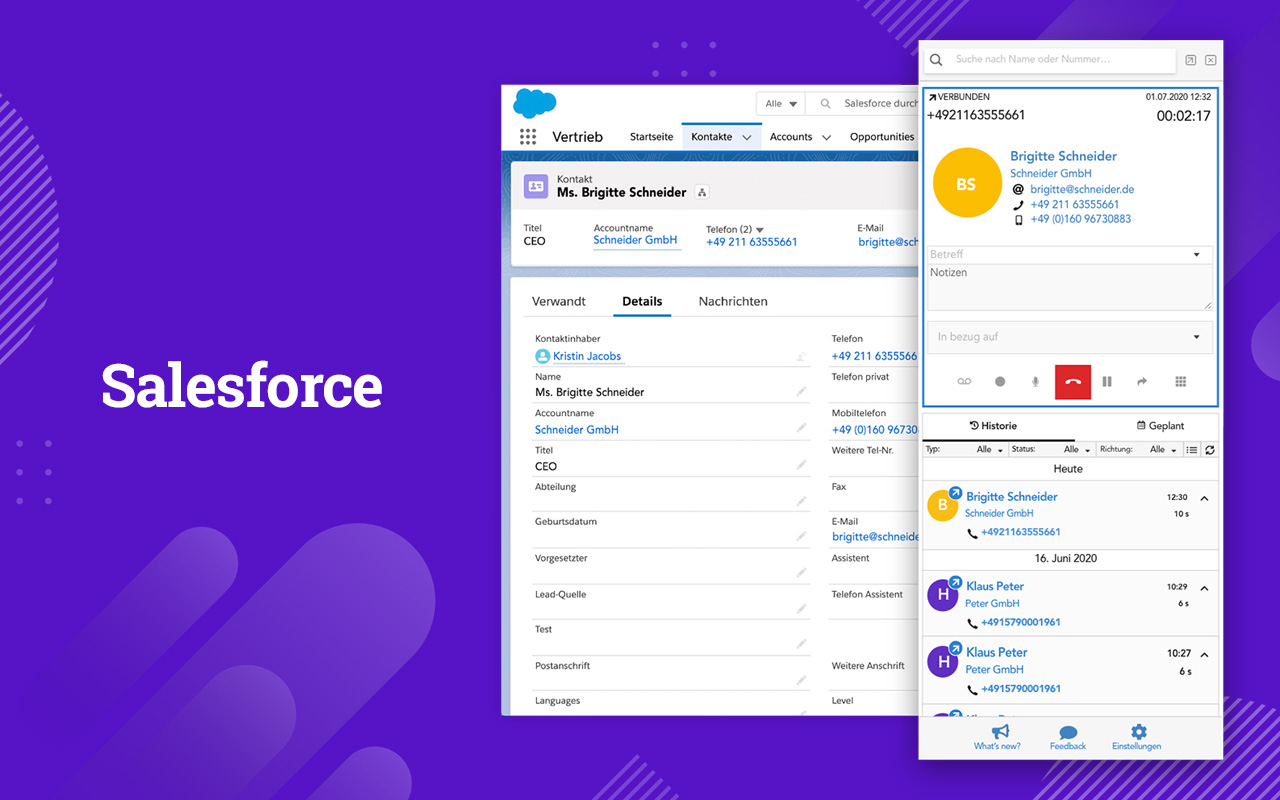
Task: Edit the Abteilung field pencil icon
Action: point(801,501)
